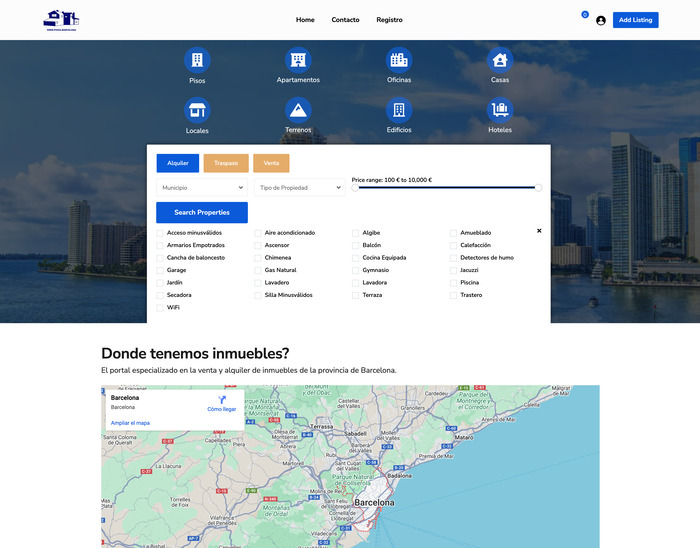700x548 pixels.
Task: Switch to the Venta tab
Action: [x=271, y=163]
